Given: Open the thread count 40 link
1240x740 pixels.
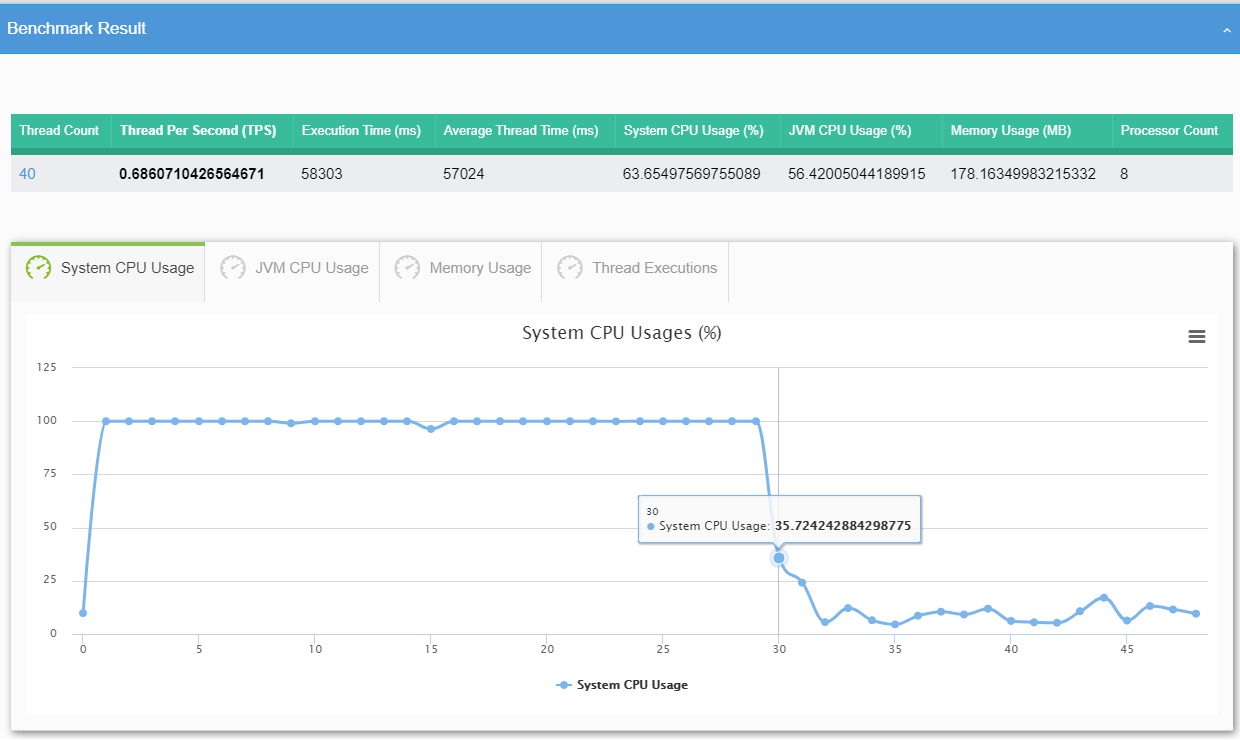Looking at the screenshot, I should tap(27, 174).
